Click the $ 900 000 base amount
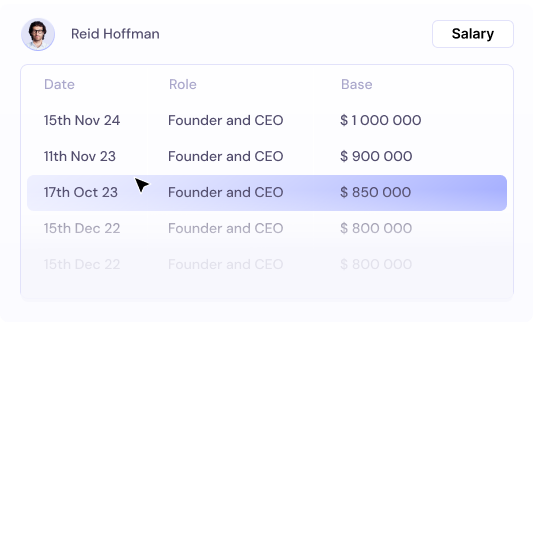This screenshot has height=542, width=533. coord(376,156)
